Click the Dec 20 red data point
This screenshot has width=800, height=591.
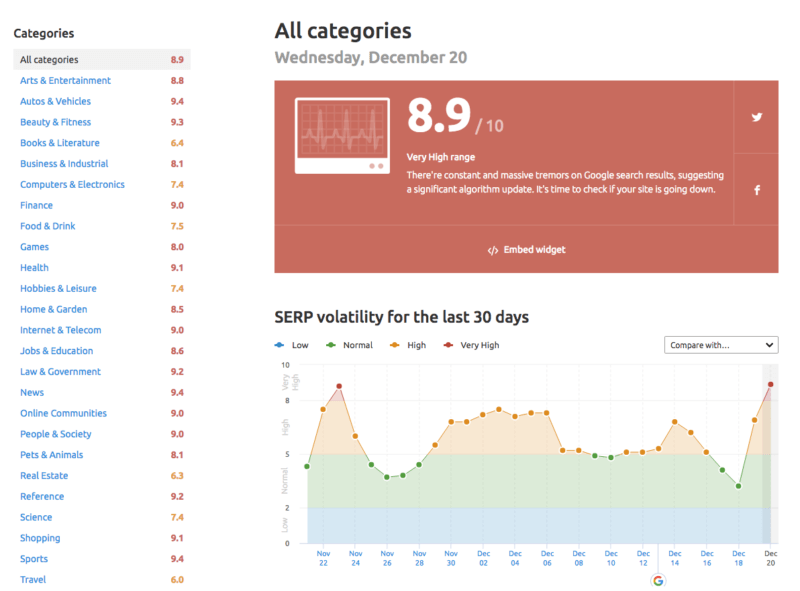pyautogui.click(x=770, y=384)
